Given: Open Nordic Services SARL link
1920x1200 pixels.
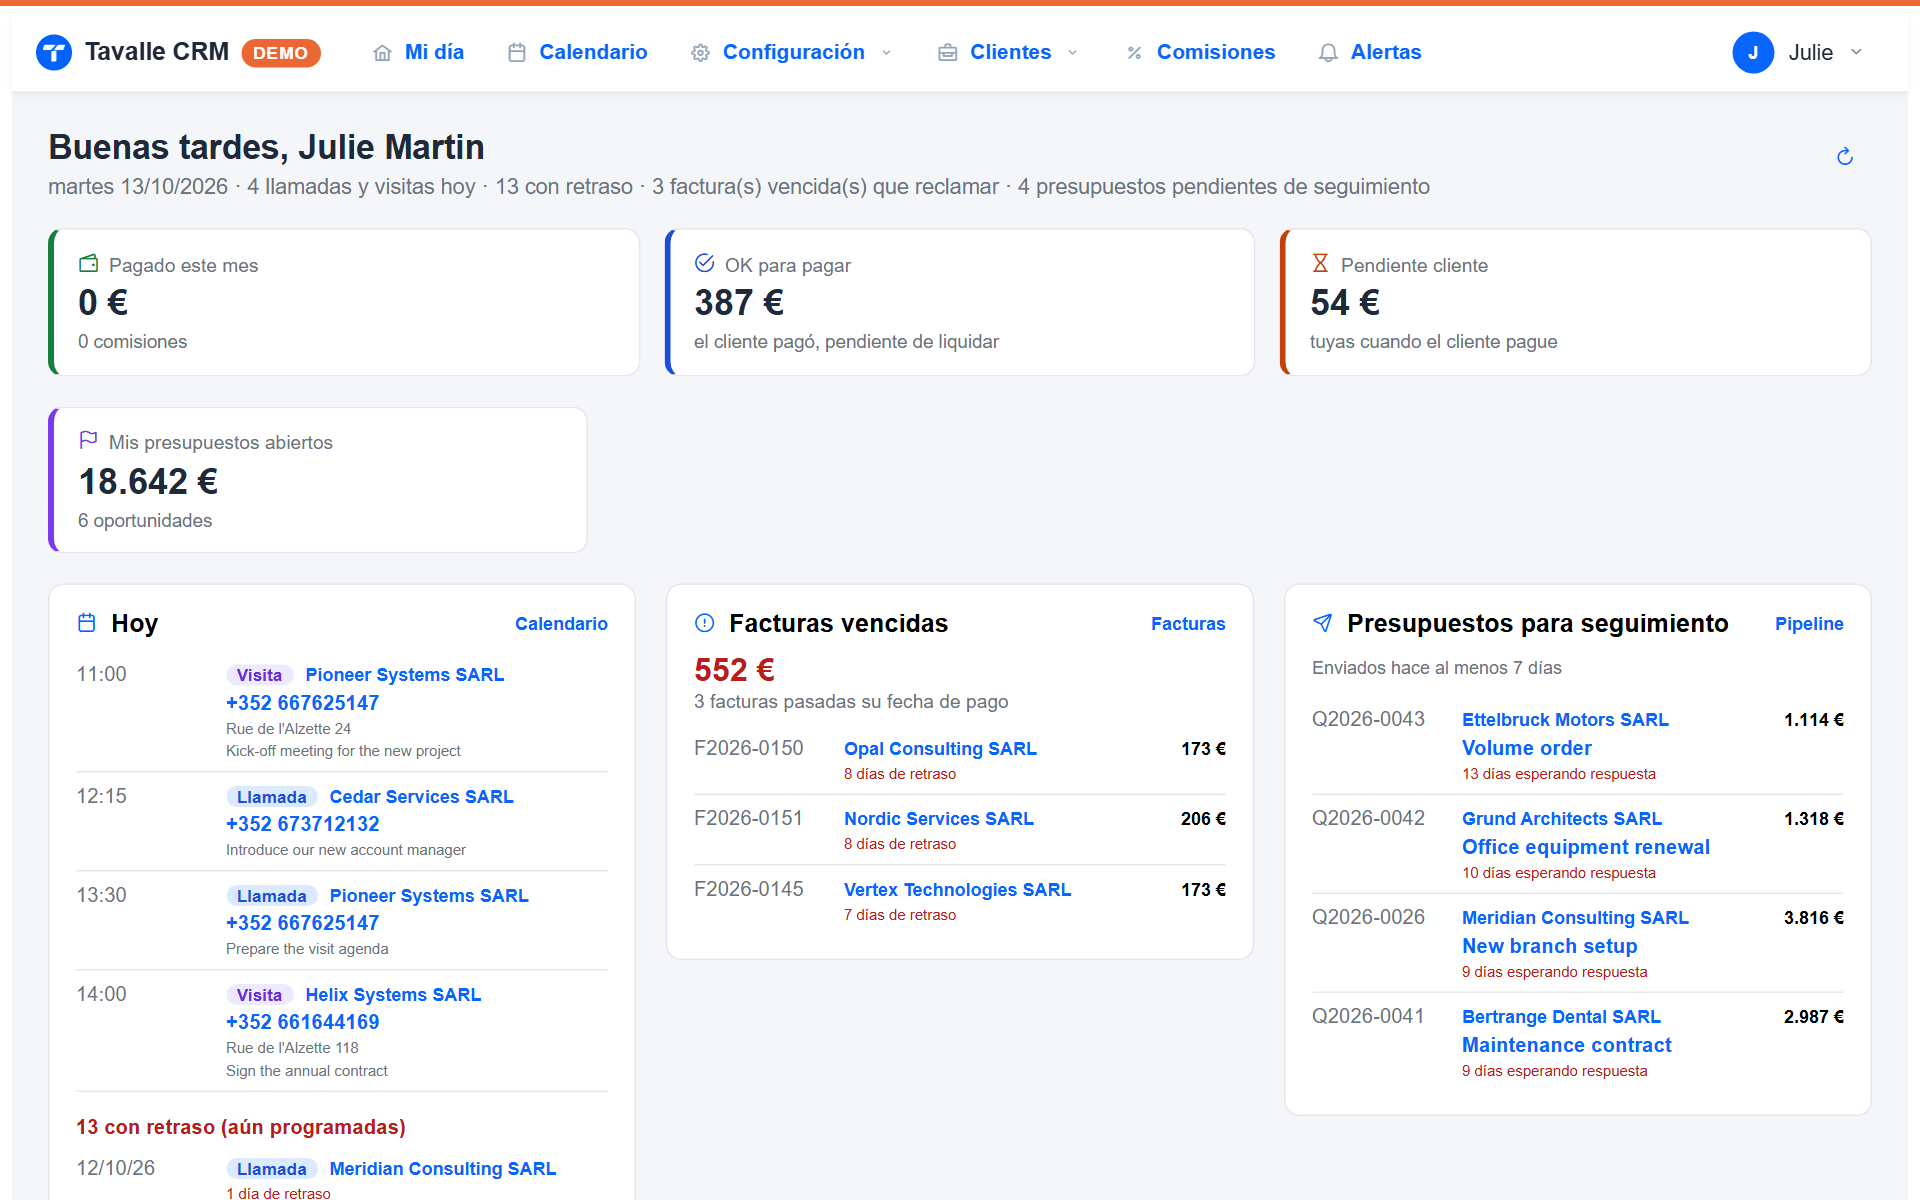Looking at the screenshot, I should tap(939, 819).
